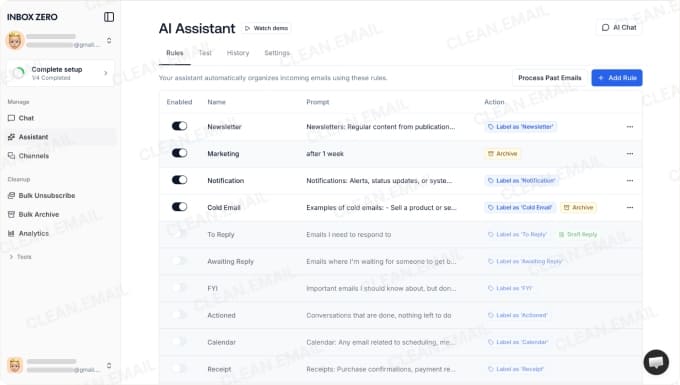Open the AI Chat button
680x385 pixels.
(619, 27)
